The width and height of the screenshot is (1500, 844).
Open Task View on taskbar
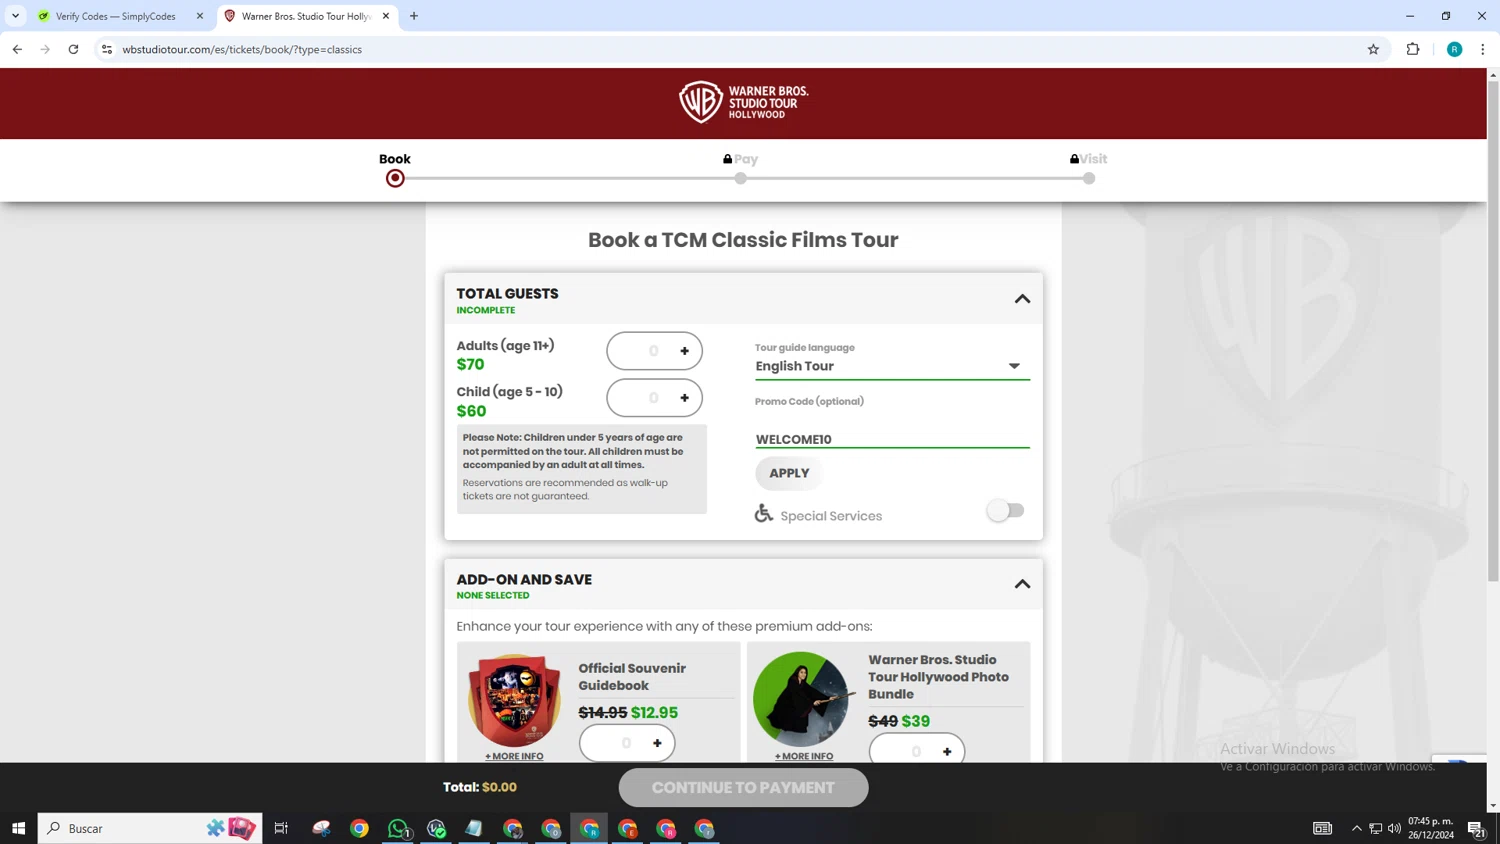281,828
